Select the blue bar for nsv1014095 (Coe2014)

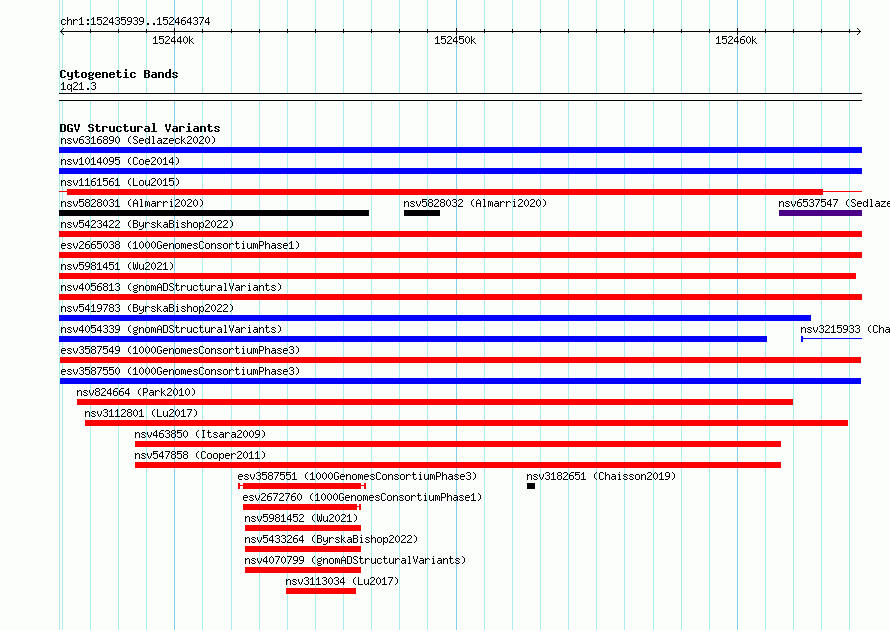click(460, 171)
